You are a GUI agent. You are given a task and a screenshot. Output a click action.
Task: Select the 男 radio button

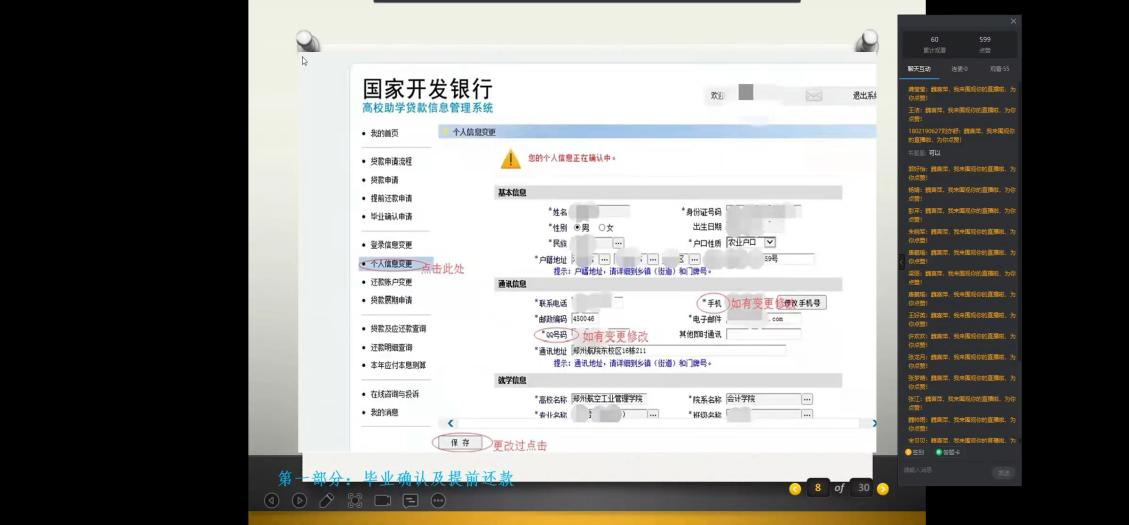point(577,228)
